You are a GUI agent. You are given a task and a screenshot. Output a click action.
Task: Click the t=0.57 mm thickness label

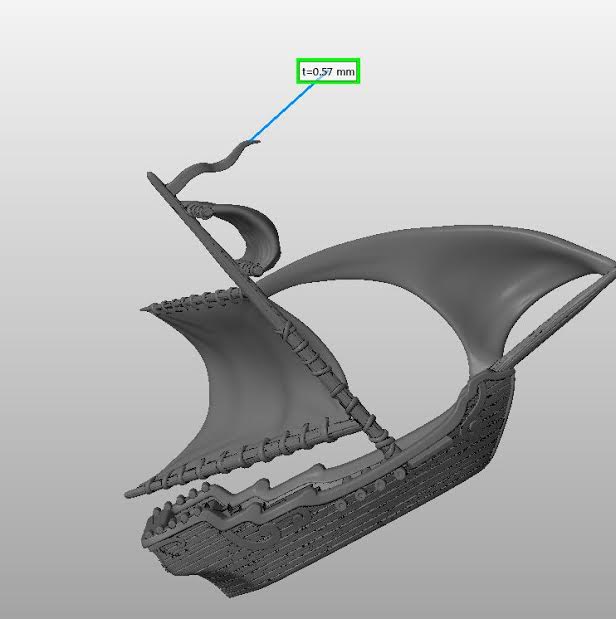328,71
